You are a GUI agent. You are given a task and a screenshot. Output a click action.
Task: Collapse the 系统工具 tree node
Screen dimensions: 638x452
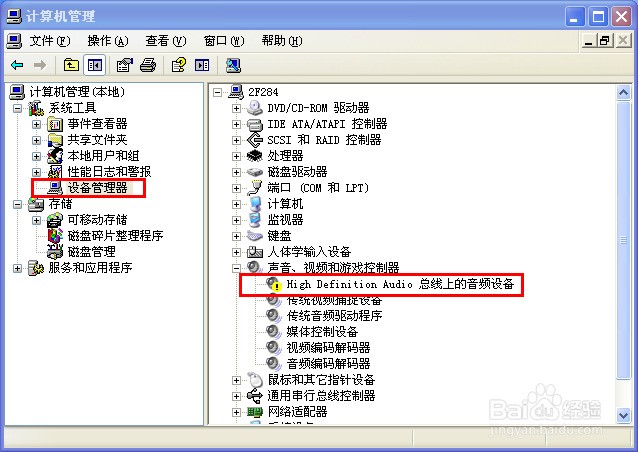pos(17,108)
